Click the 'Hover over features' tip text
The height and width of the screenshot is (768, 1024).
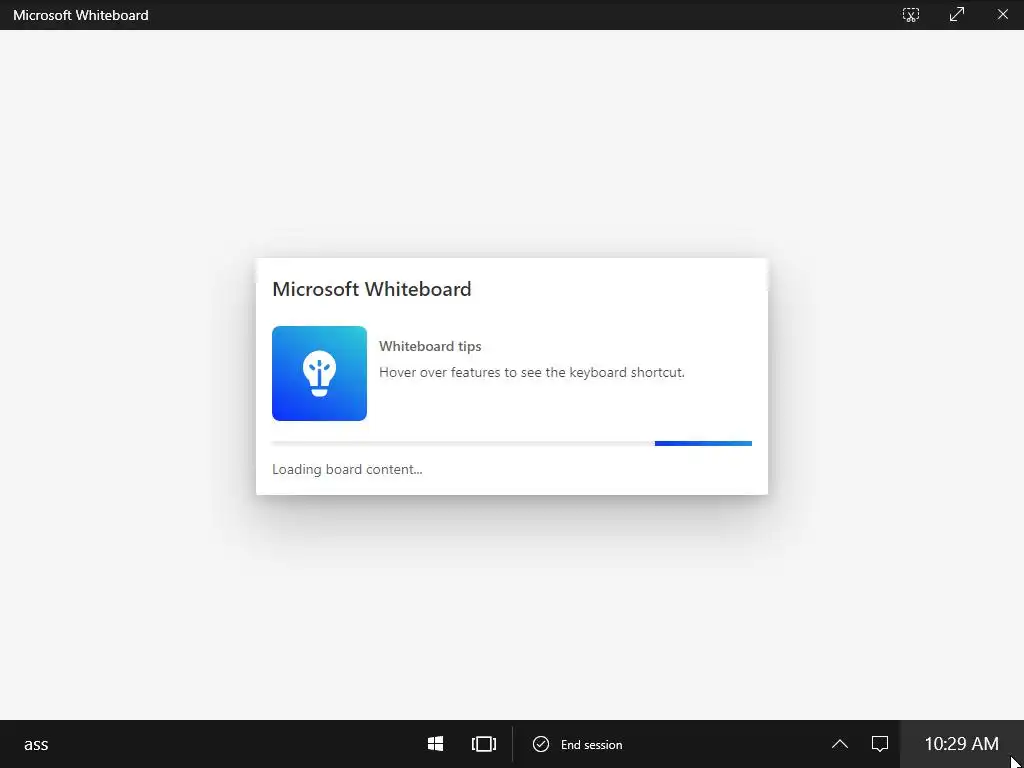(x=532, y=372)
